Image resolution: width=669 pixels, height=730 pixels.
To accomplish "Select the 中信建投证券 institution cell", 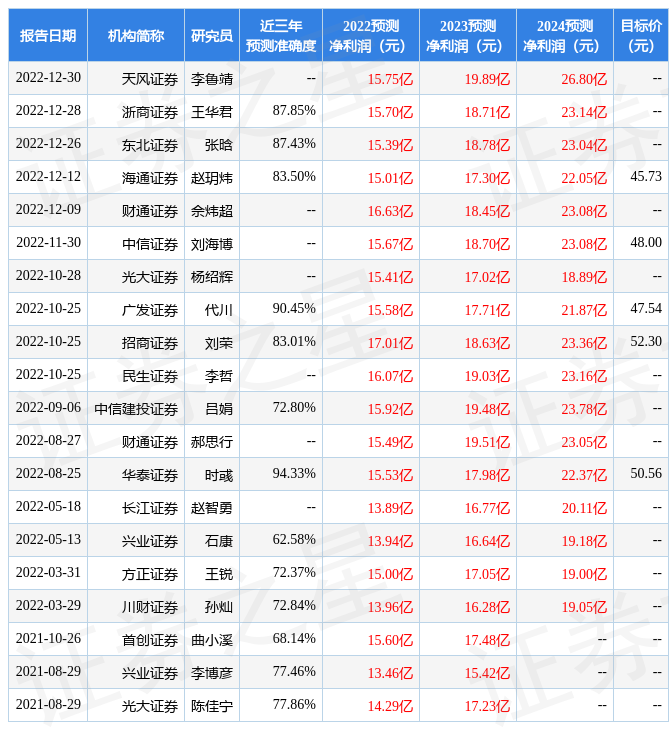I will pos(136,409).
